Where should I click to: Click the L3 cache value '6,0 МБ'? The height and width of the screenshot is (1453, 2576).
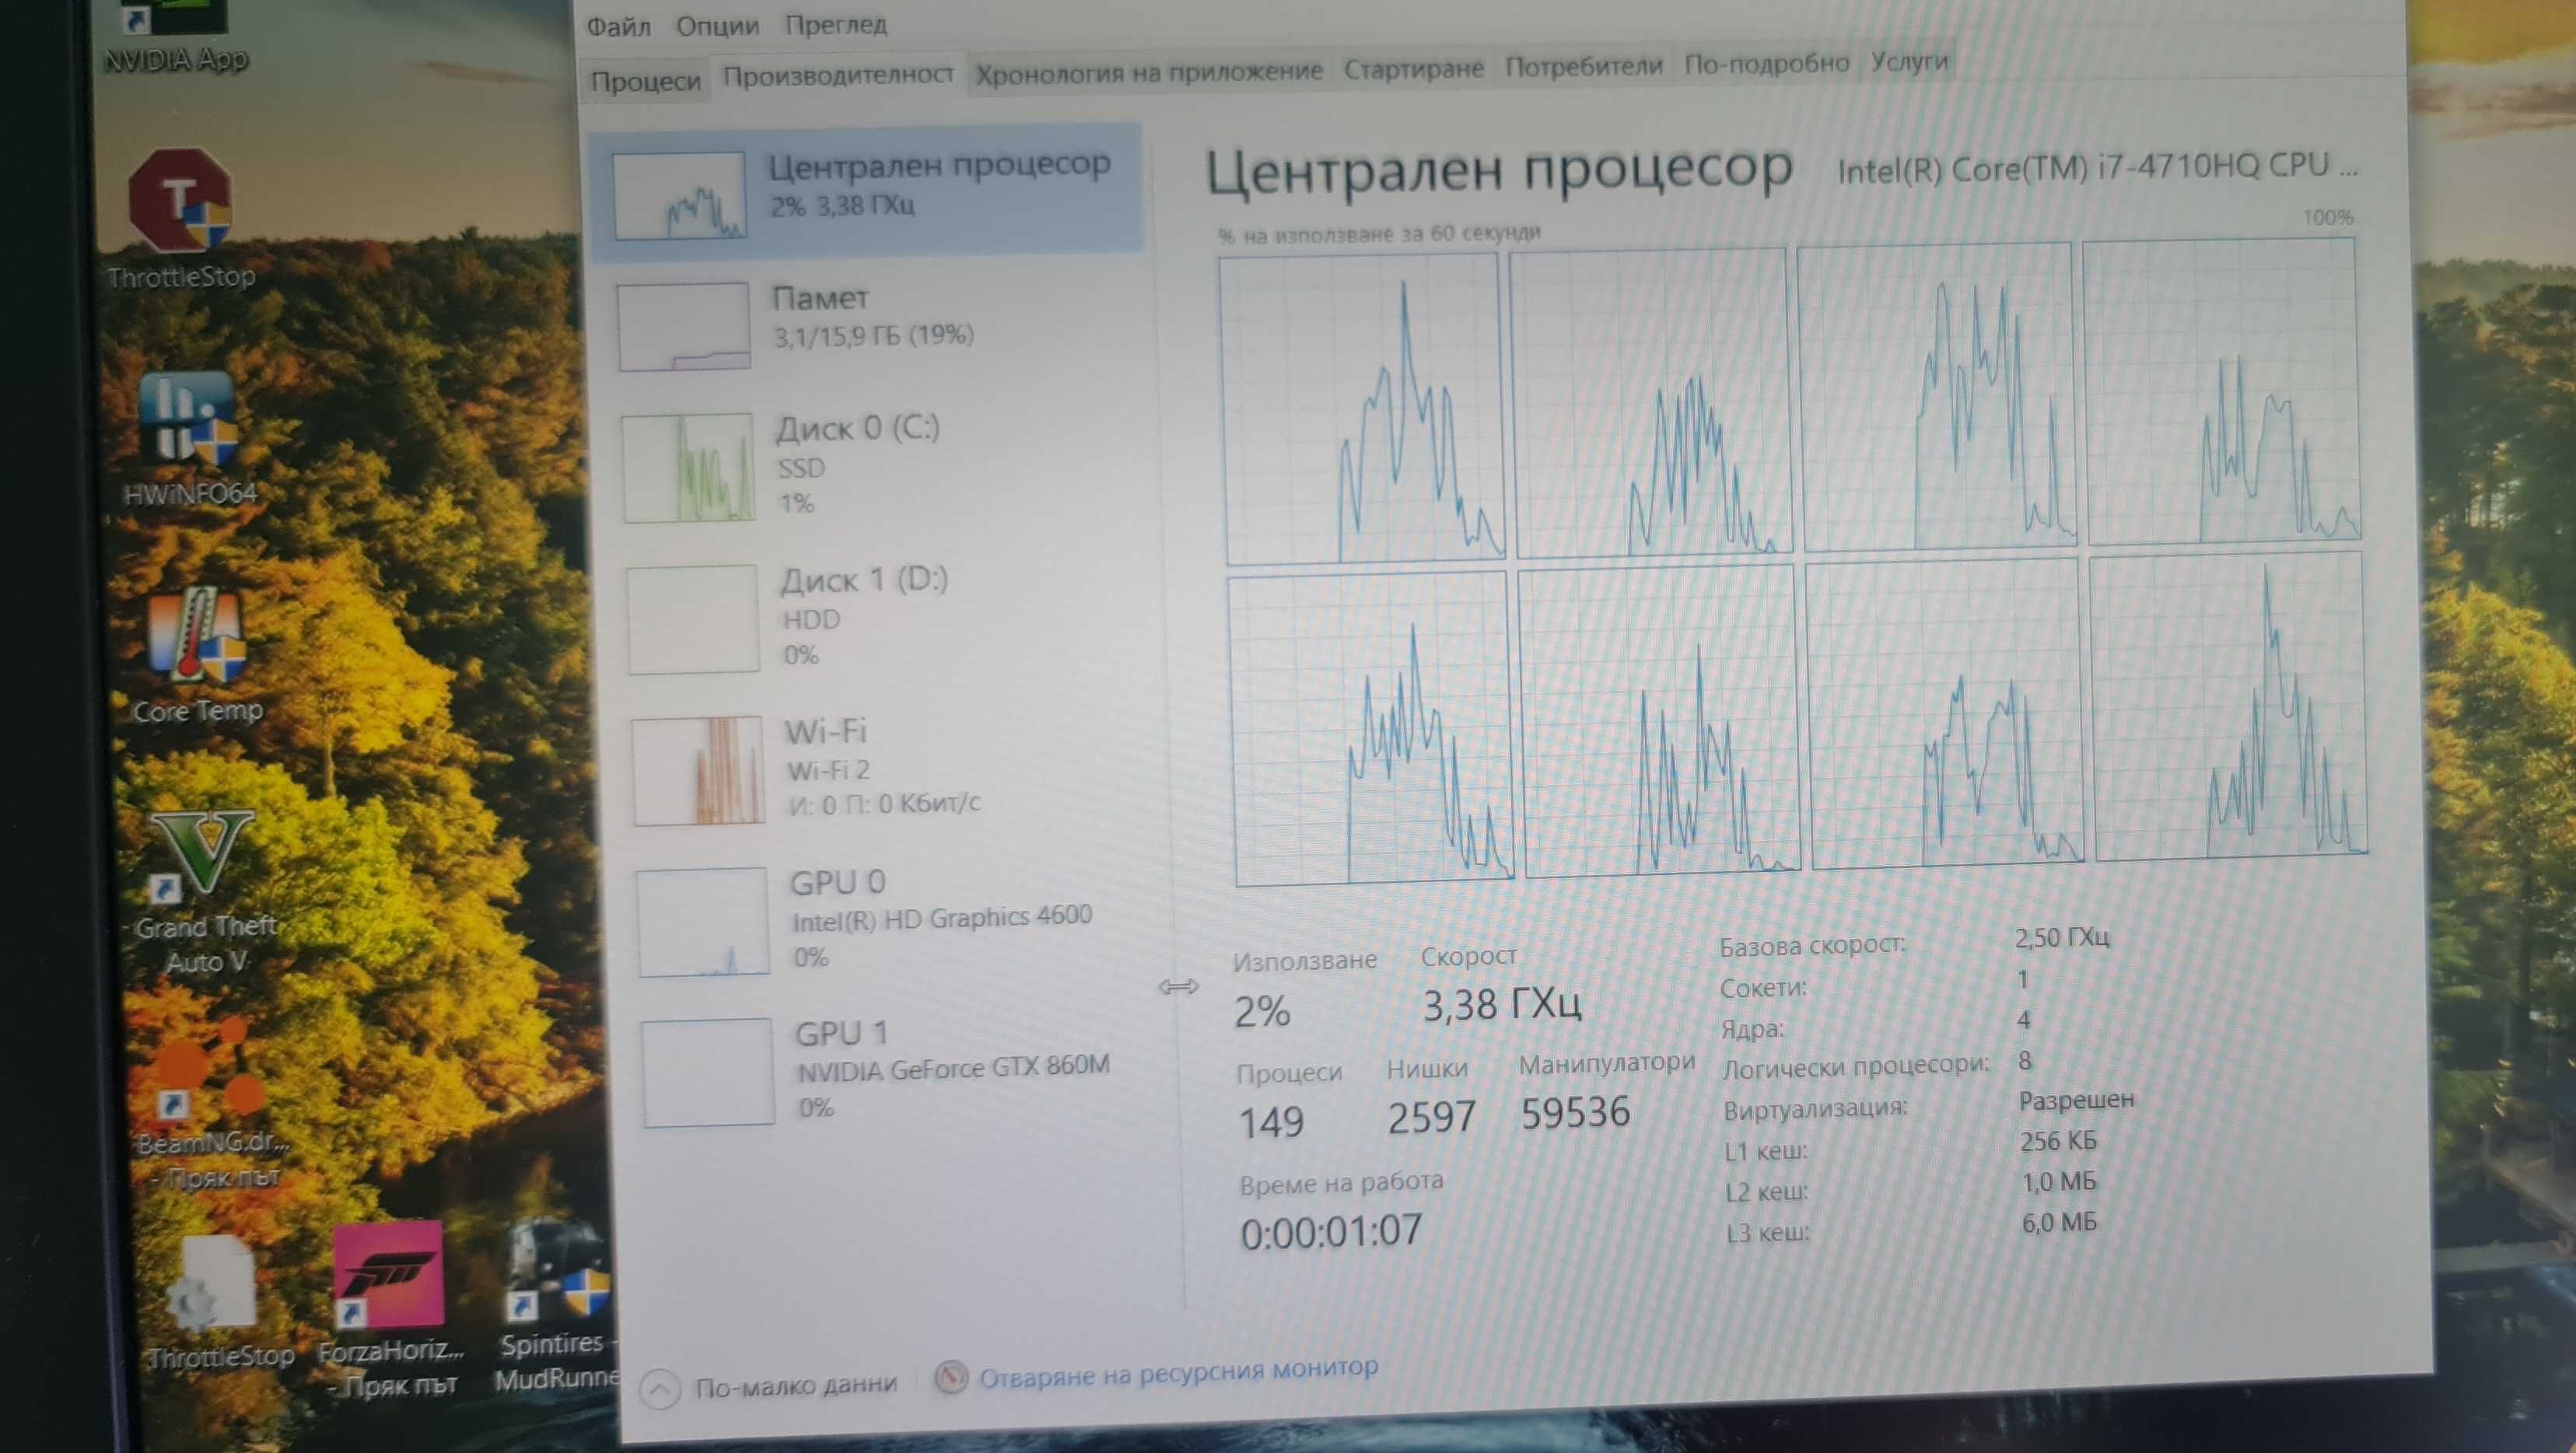(2059, 1222)
